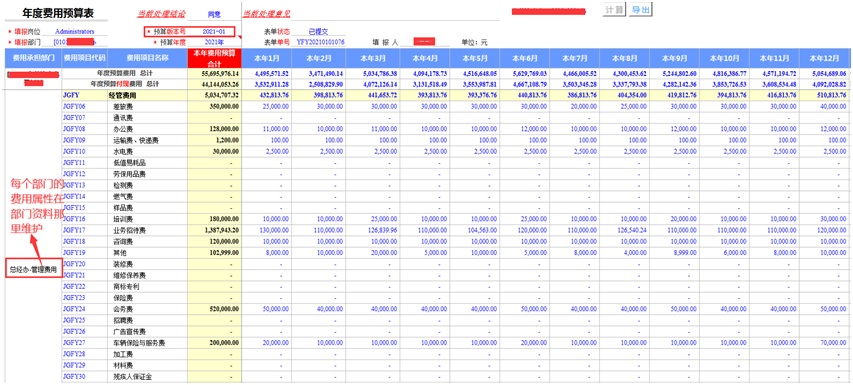Click the red 本年费用预算合计 header
Screen dimensions: 853x385
214,58
